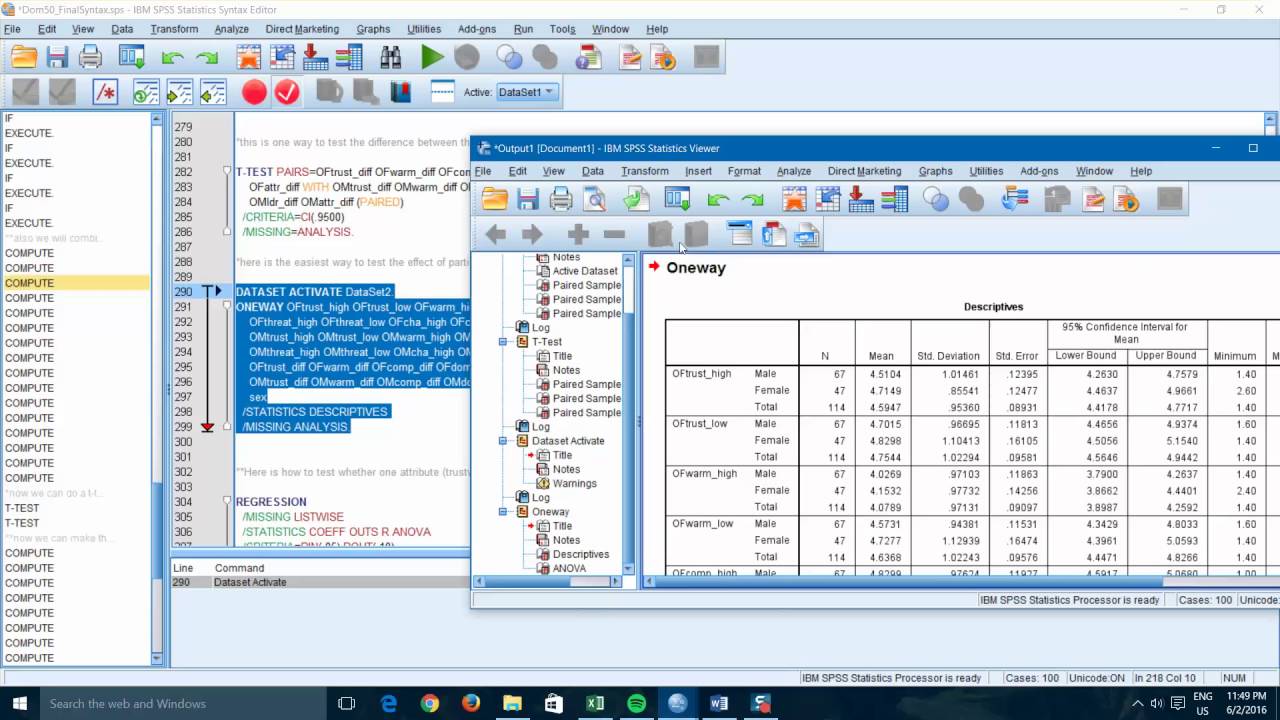Screen dimensions: 1280x720
Task: Open Windows Start menu
Action: pos(19,703)
